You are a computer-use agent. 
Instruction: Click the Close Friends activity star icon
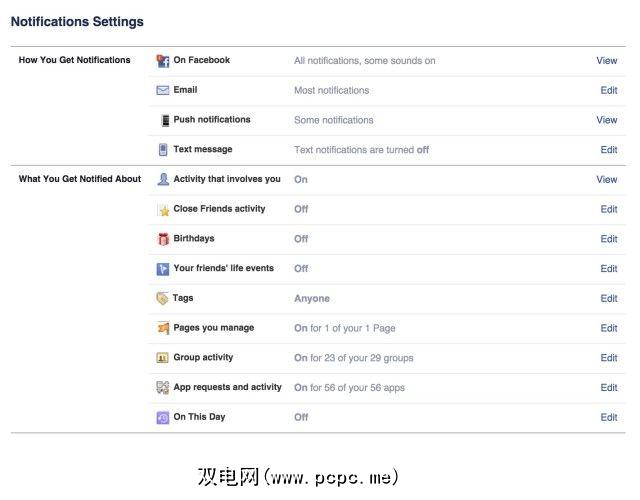click(x=163, y=210)
